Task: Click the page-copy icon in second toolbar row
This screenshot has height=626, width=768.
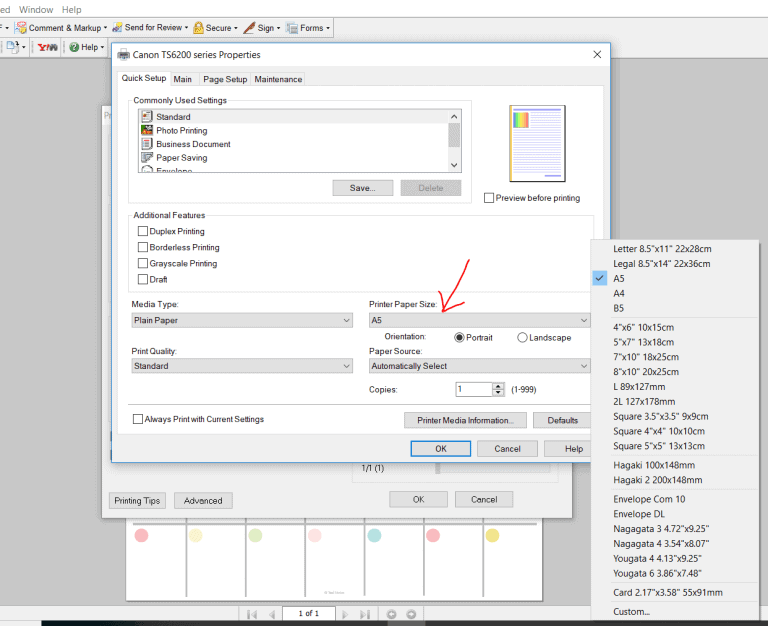Action: coord(13,47)
